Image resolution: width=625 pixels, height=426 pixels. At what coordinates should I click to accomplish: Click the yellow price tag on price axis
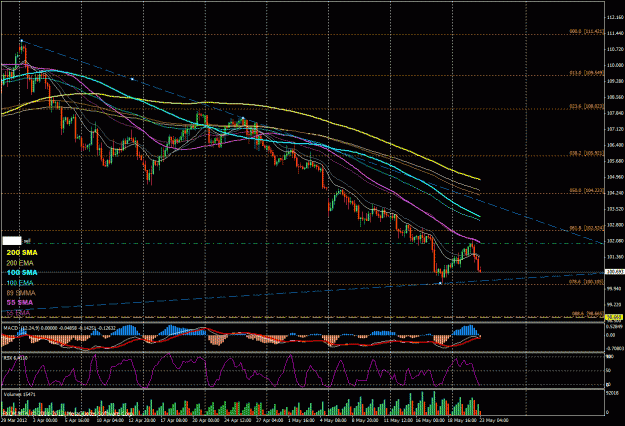point(615,317)
